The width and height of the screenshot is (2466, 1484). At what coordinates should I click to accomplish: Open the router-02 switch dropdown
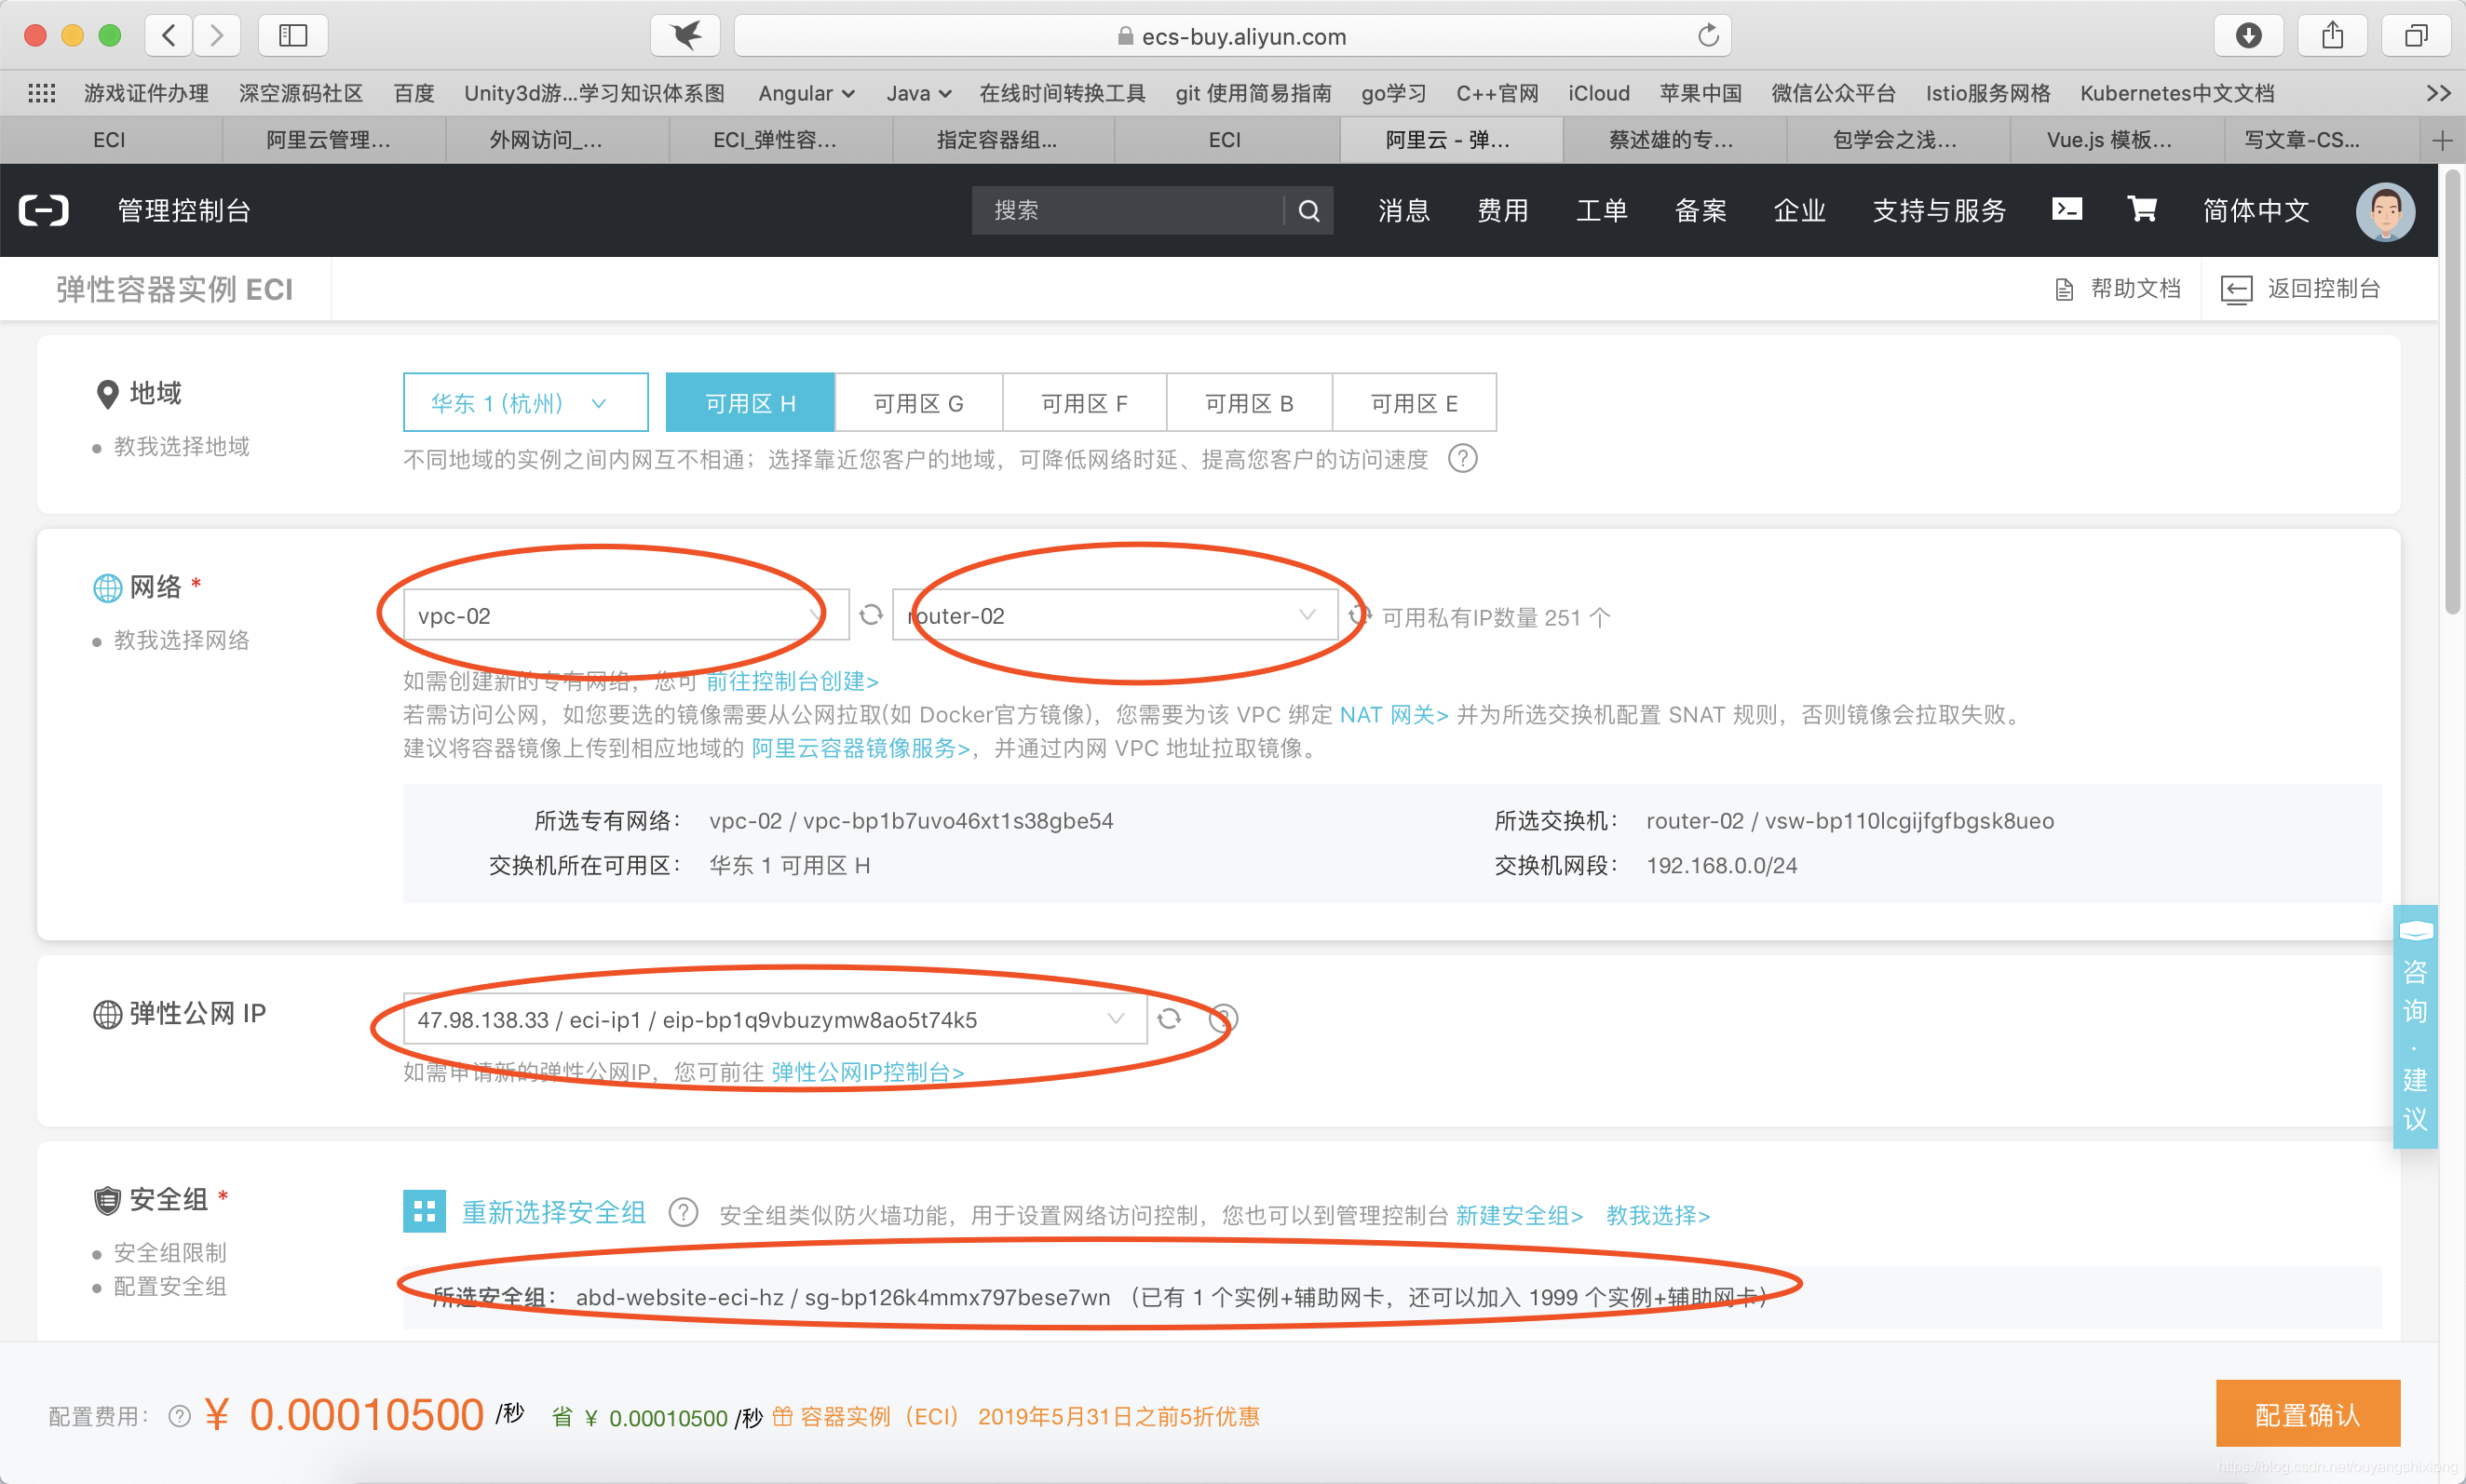[1114, 616]
